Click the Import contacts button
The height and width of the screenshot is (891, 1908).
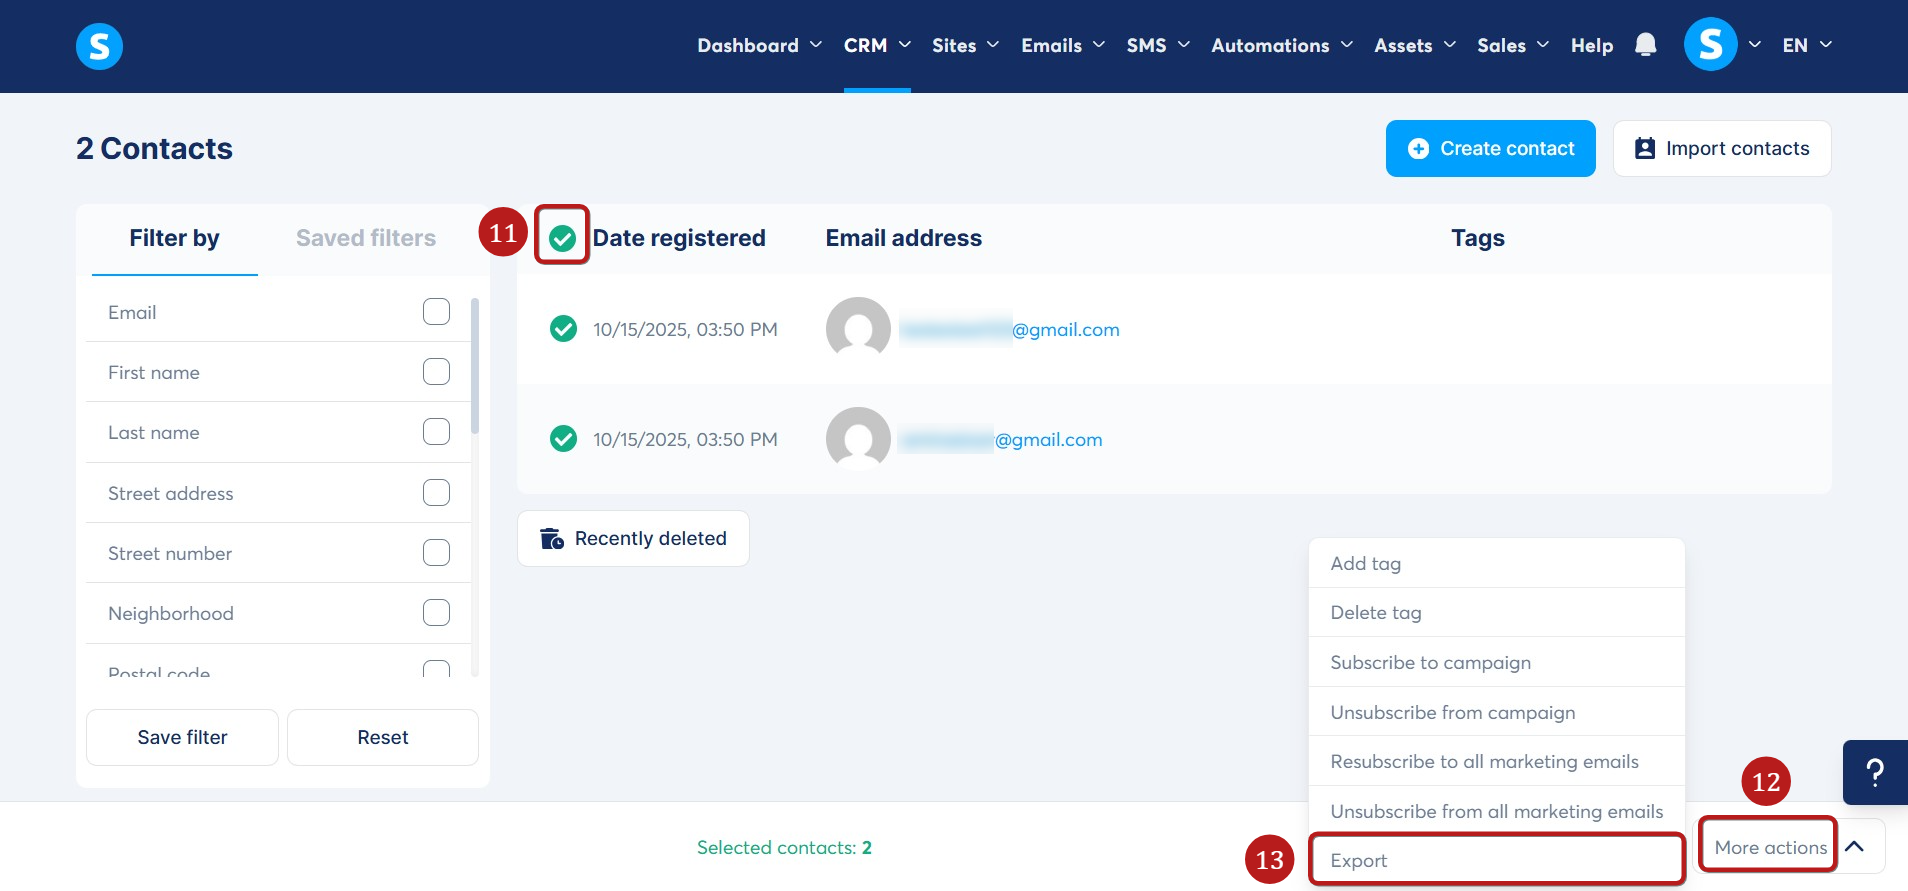pyautogui.click(x=1722, y=148)
